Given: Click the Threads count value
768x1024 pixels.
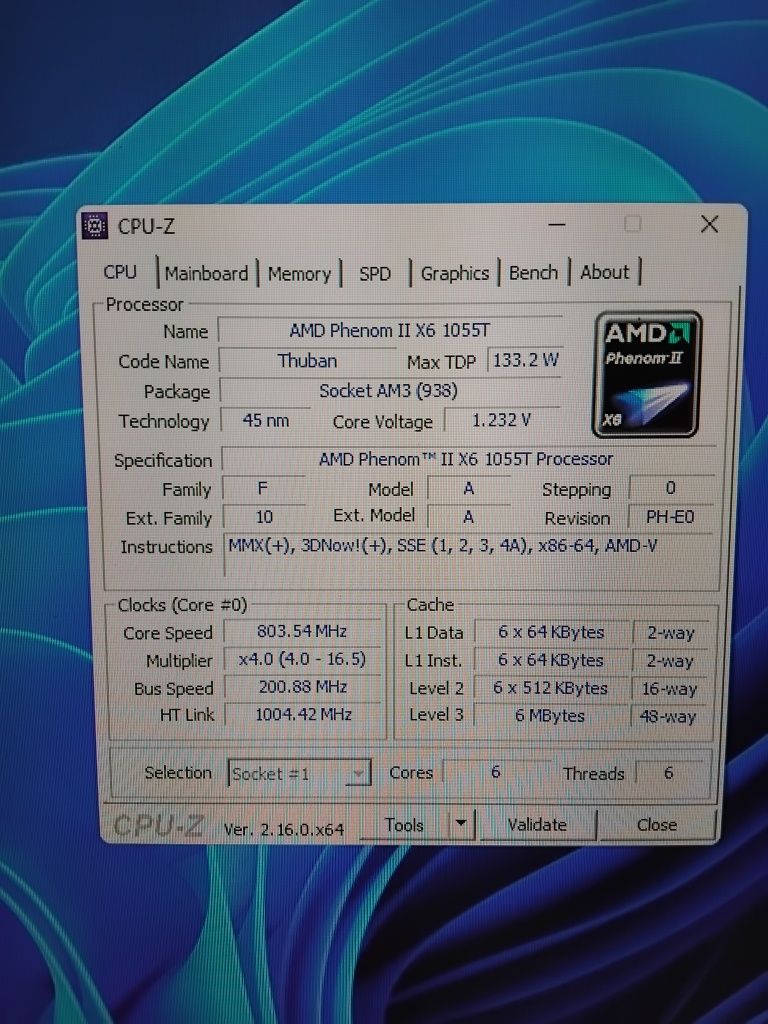Looking at the screenshot, I should pos(669,773).
